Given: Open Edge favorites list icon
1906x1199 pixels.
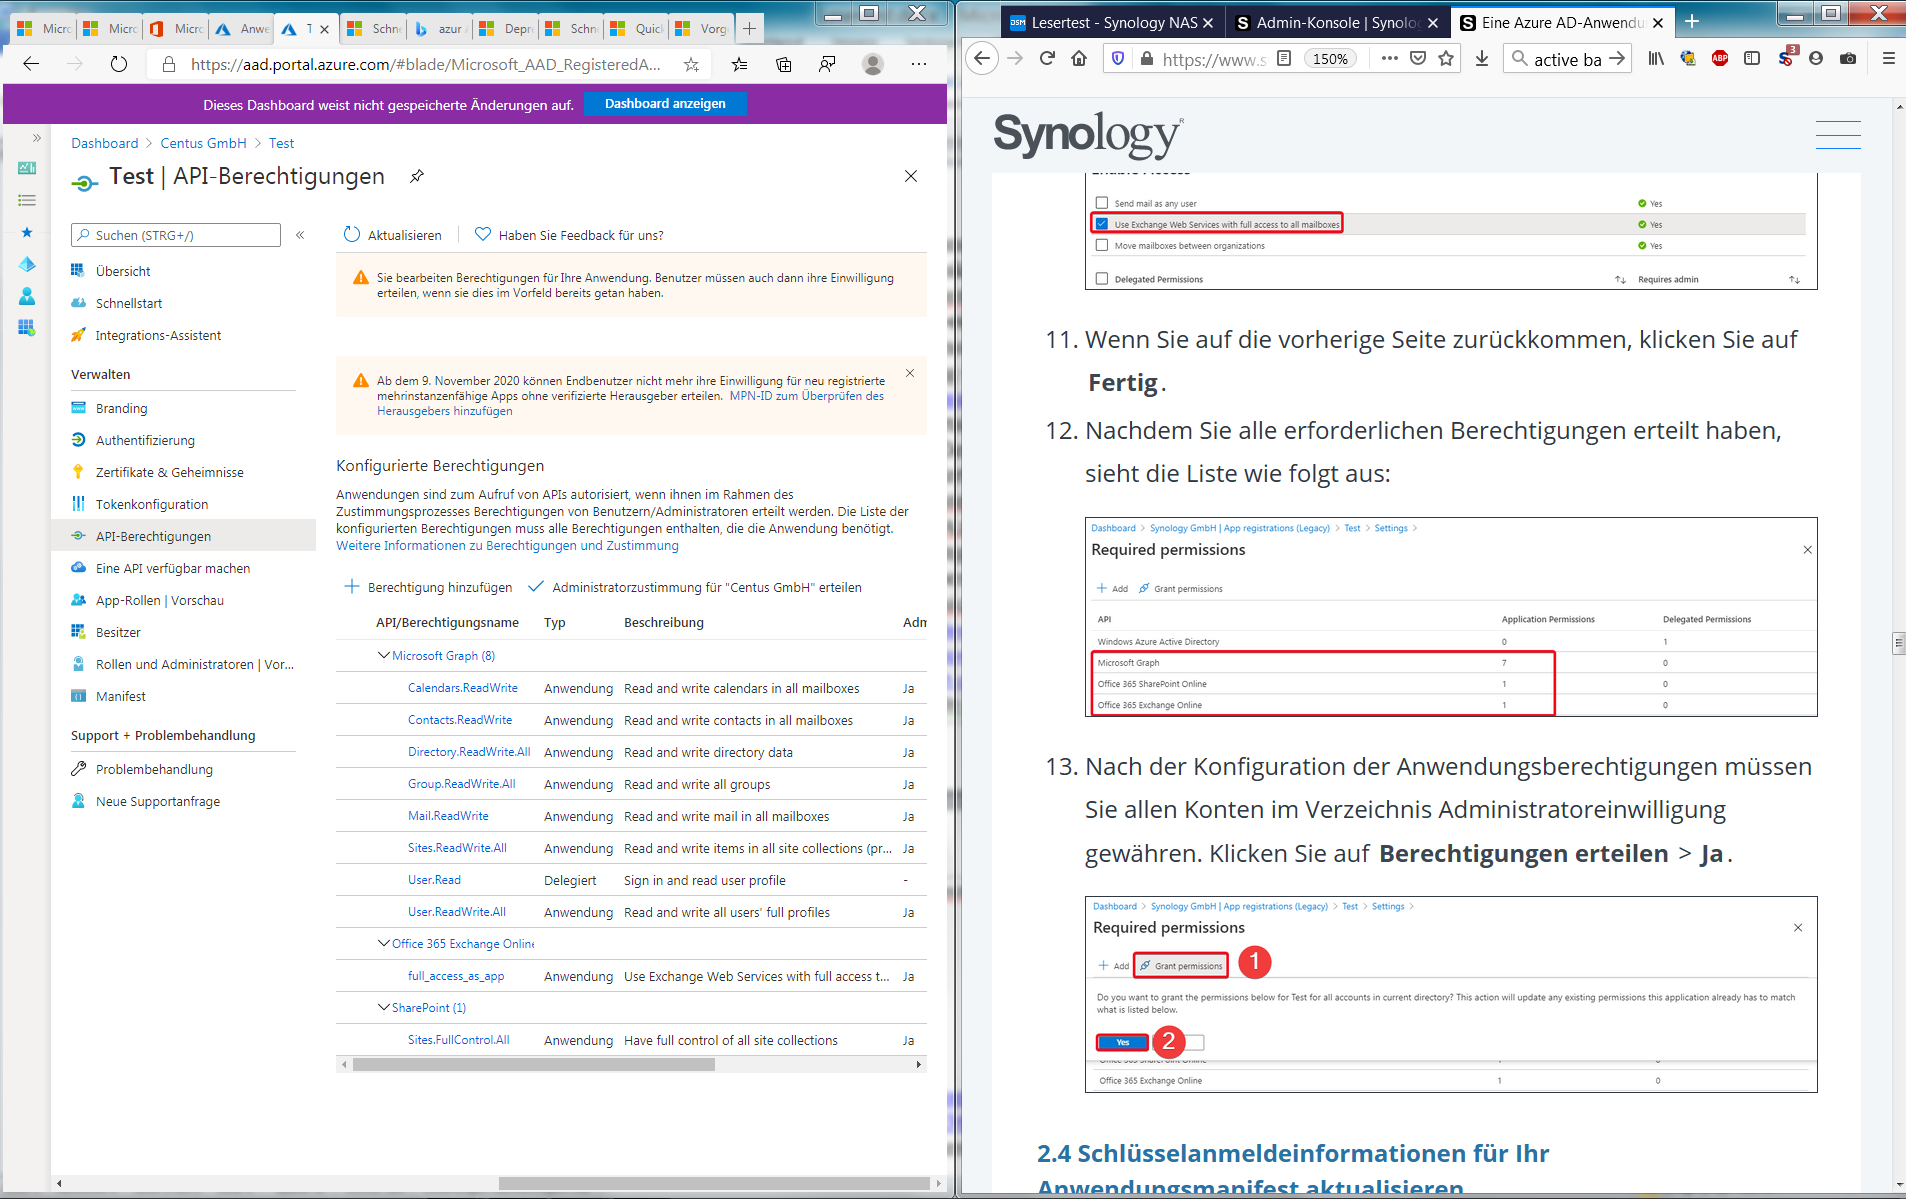Looking at the screenshot, I should [x=739, y=64].
